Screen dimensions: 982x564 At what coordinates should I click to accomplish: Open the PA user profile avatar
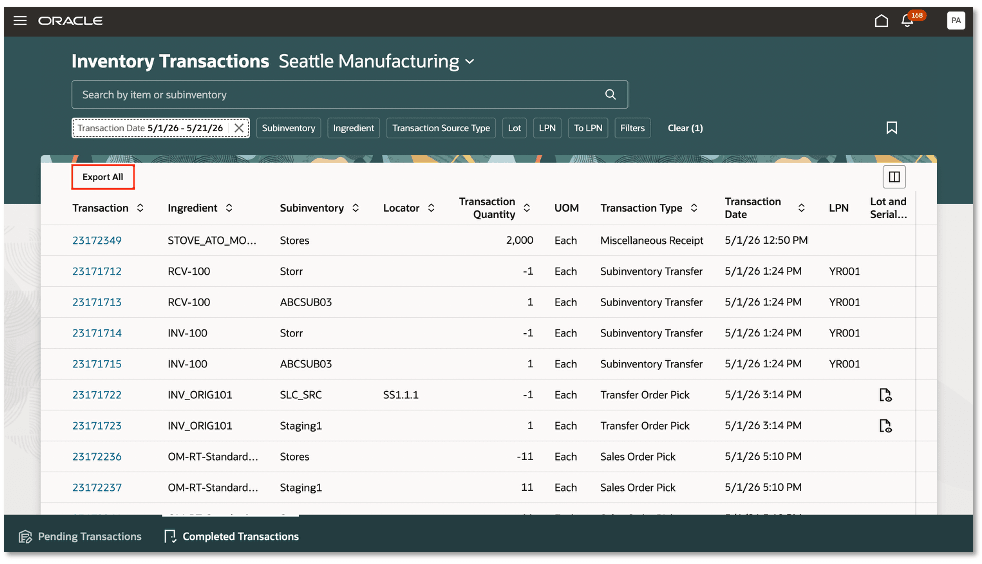tap(956, 21)
